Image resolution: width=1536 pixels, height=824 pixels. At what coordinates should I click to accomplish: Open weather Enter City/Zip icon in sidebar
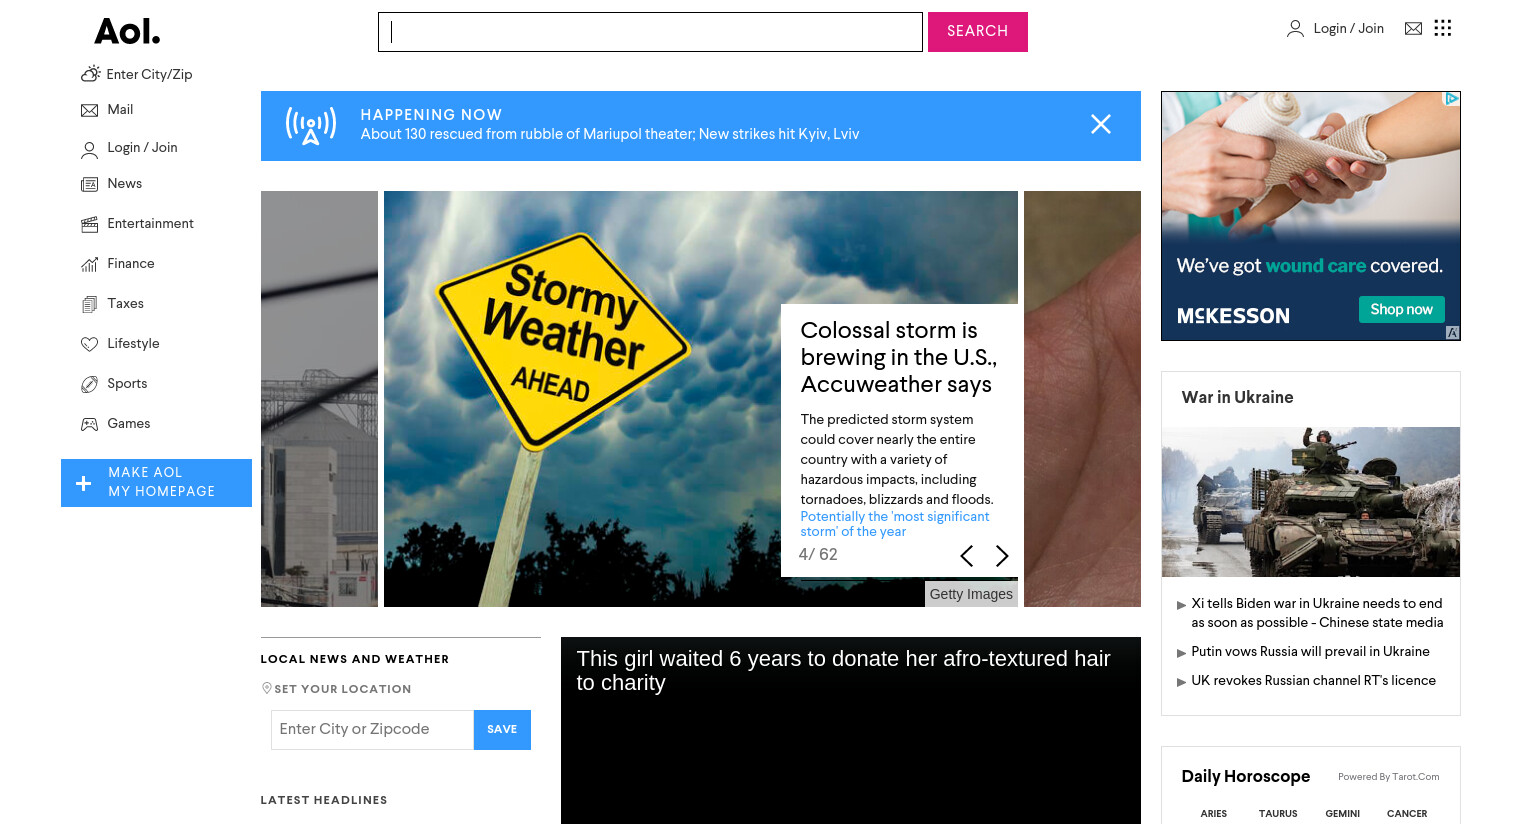tap(90, 74)
